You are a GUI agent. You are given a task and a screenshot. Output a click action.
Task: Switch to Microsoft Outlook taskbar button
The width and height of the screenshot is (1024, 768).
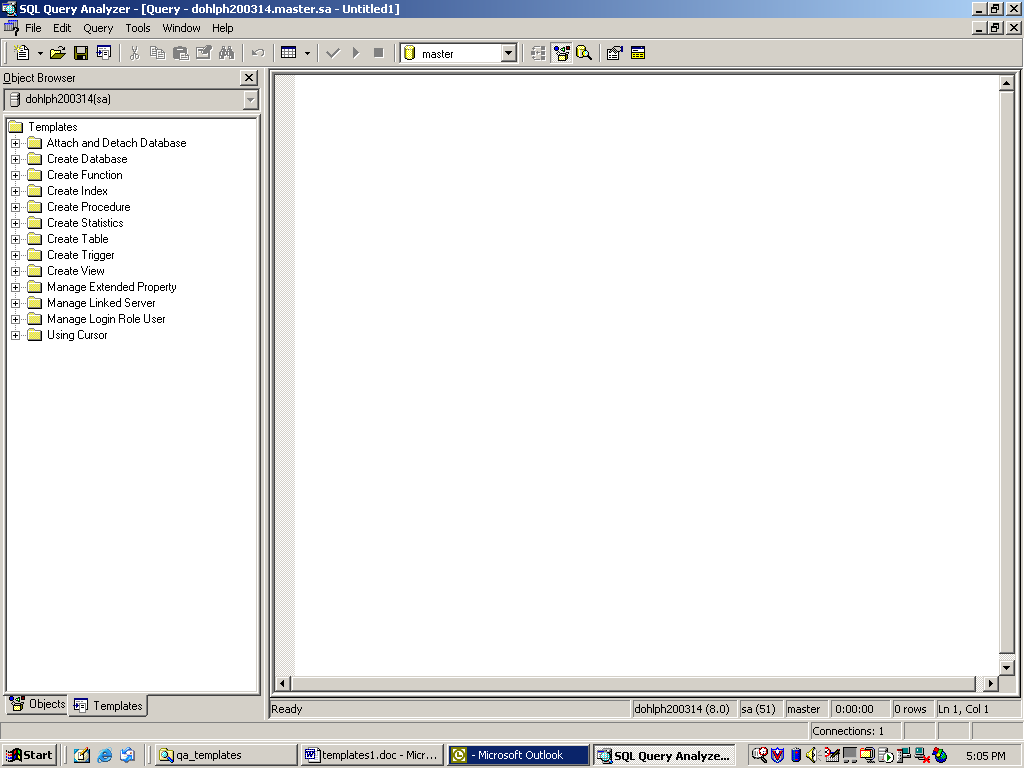[519, 755]
